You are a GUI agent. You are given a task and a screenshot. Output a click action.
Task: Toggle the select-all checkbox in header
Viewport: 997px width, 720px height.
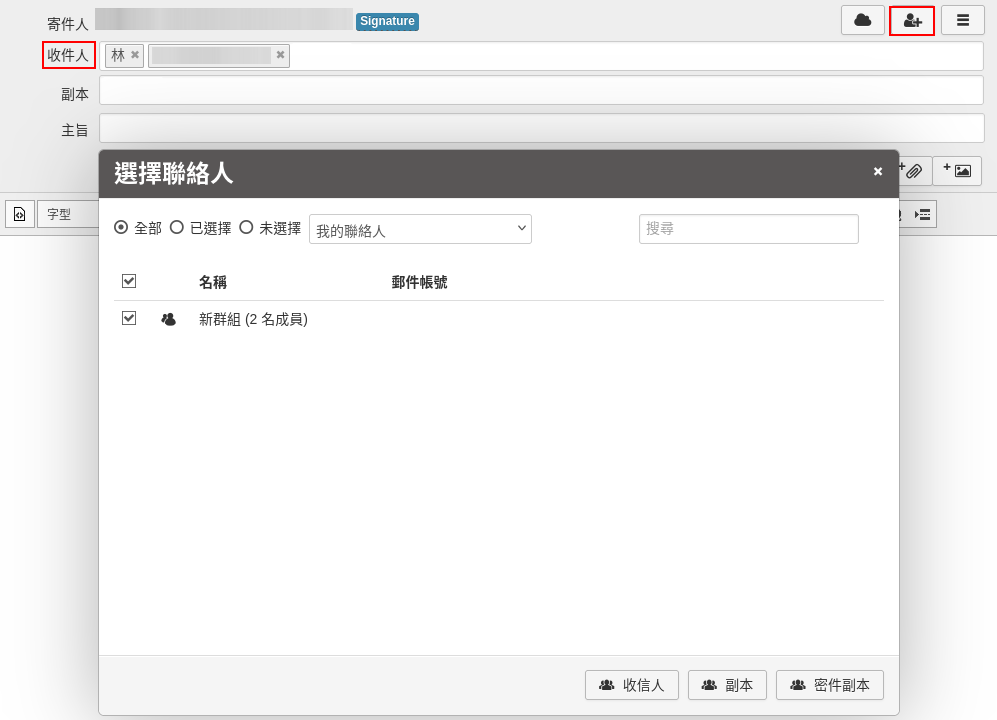click(x=129, y=281)
